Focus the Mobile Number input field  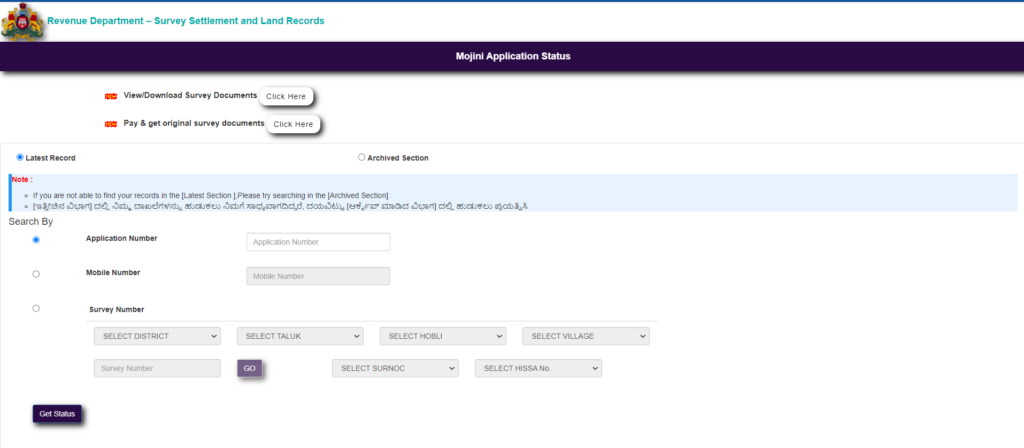(318, 276)
